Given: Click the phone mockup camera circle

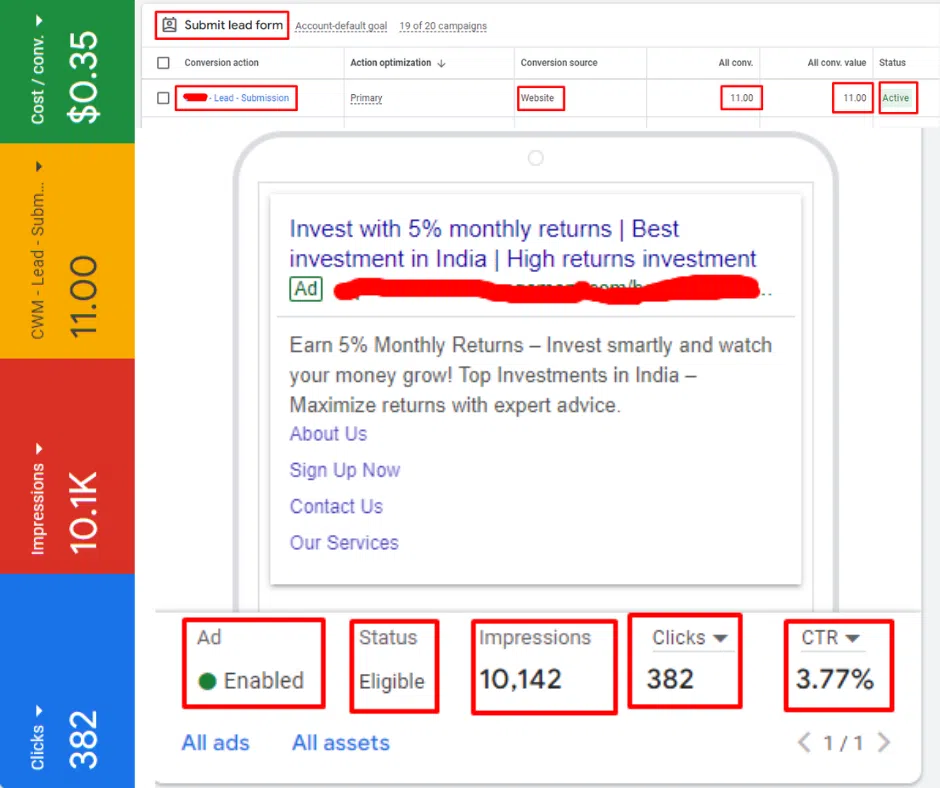Looking at the screenshot, I should 535,158.
